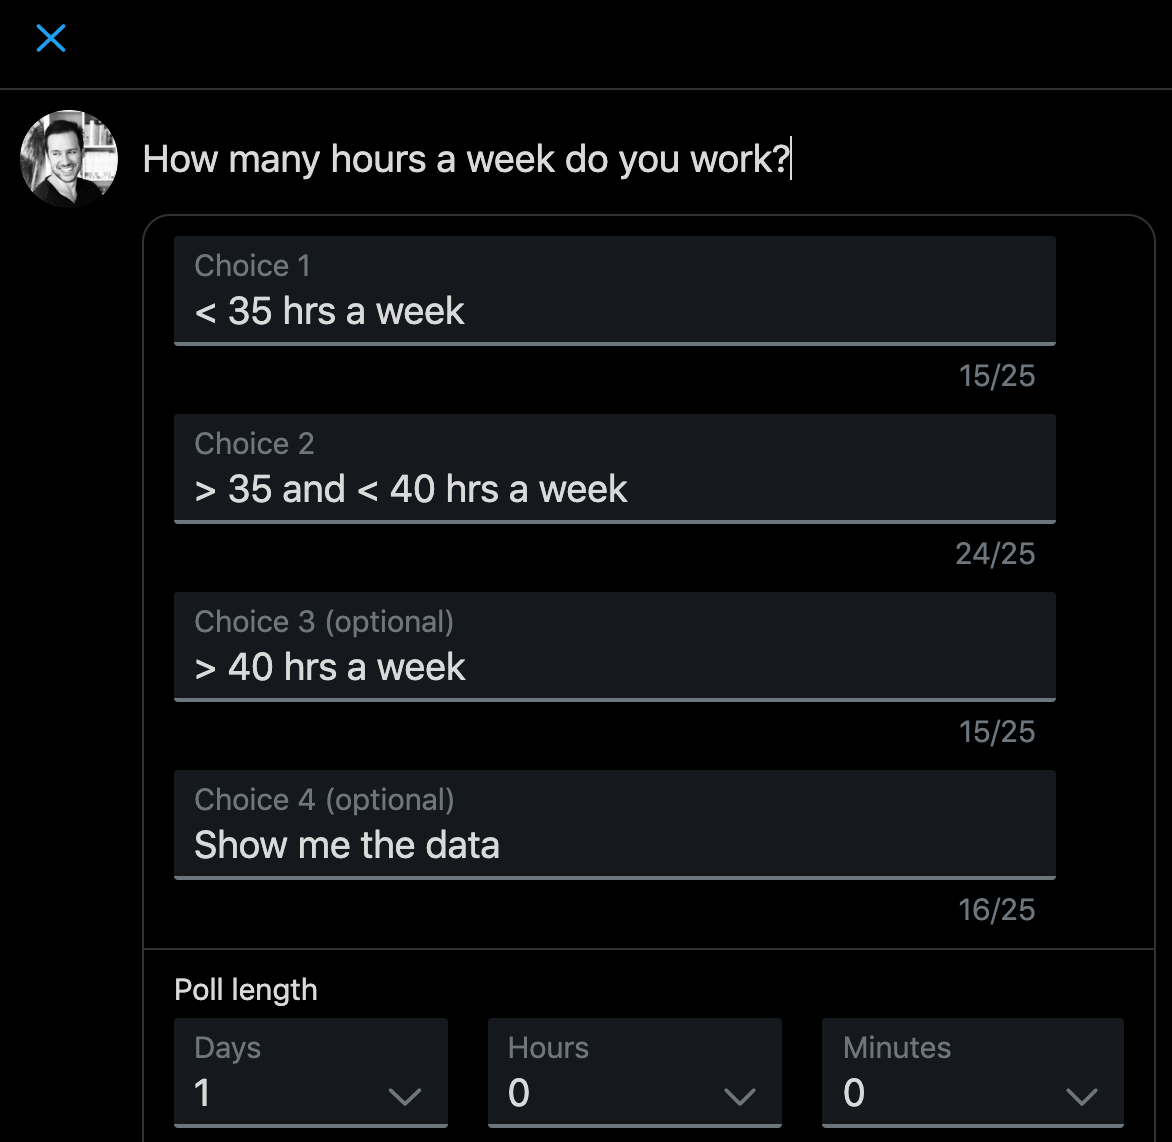The width and height of the screenshot is (1172, 1142).
Task: Click the '> 35 and < 40 hrs a week' text
Action: [x=410, y=489]
